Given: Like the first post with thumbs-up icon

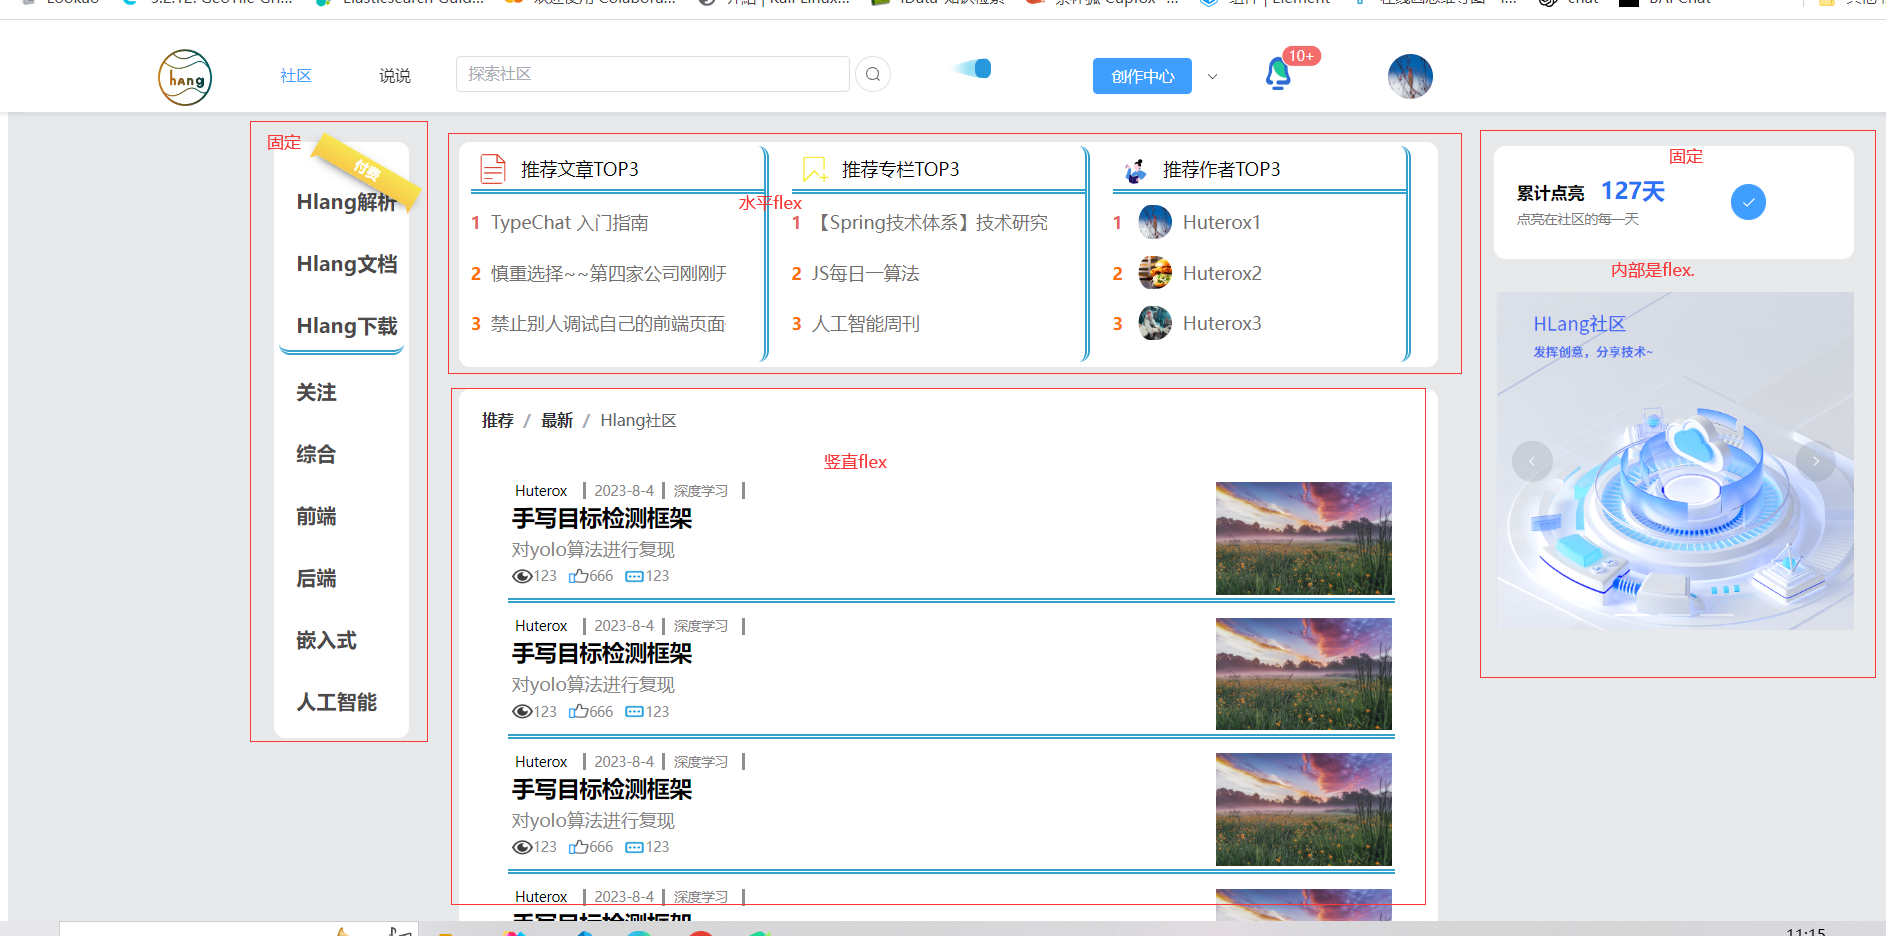Looking at the screenshot, I should [x=578, y=576].
